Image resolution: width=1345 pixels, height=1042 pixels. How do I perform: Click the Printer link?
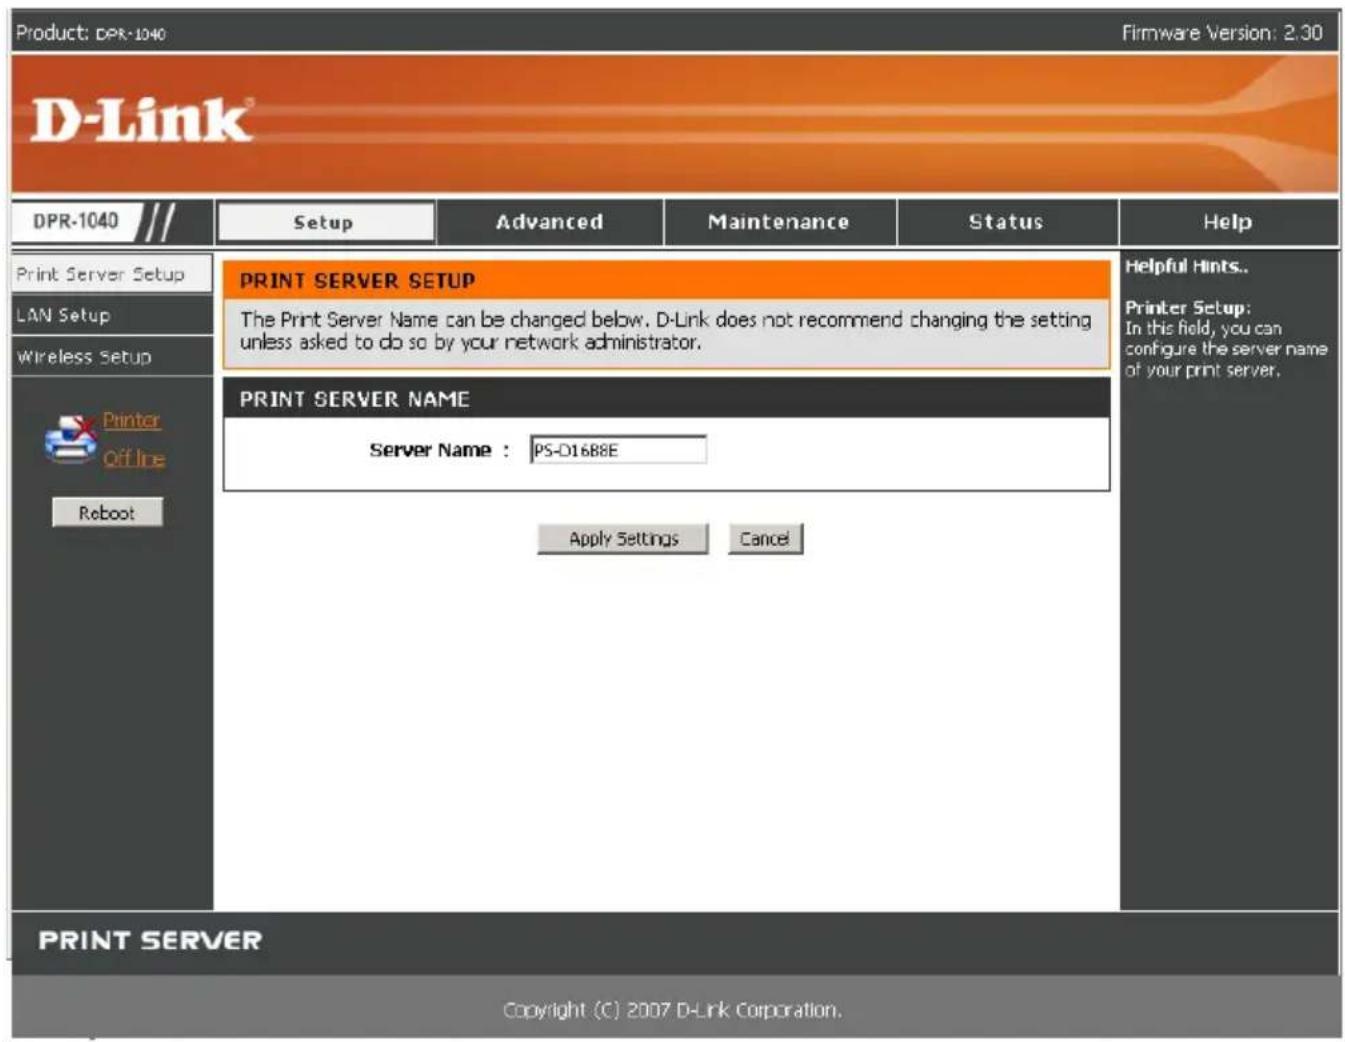tap(131, 420)
